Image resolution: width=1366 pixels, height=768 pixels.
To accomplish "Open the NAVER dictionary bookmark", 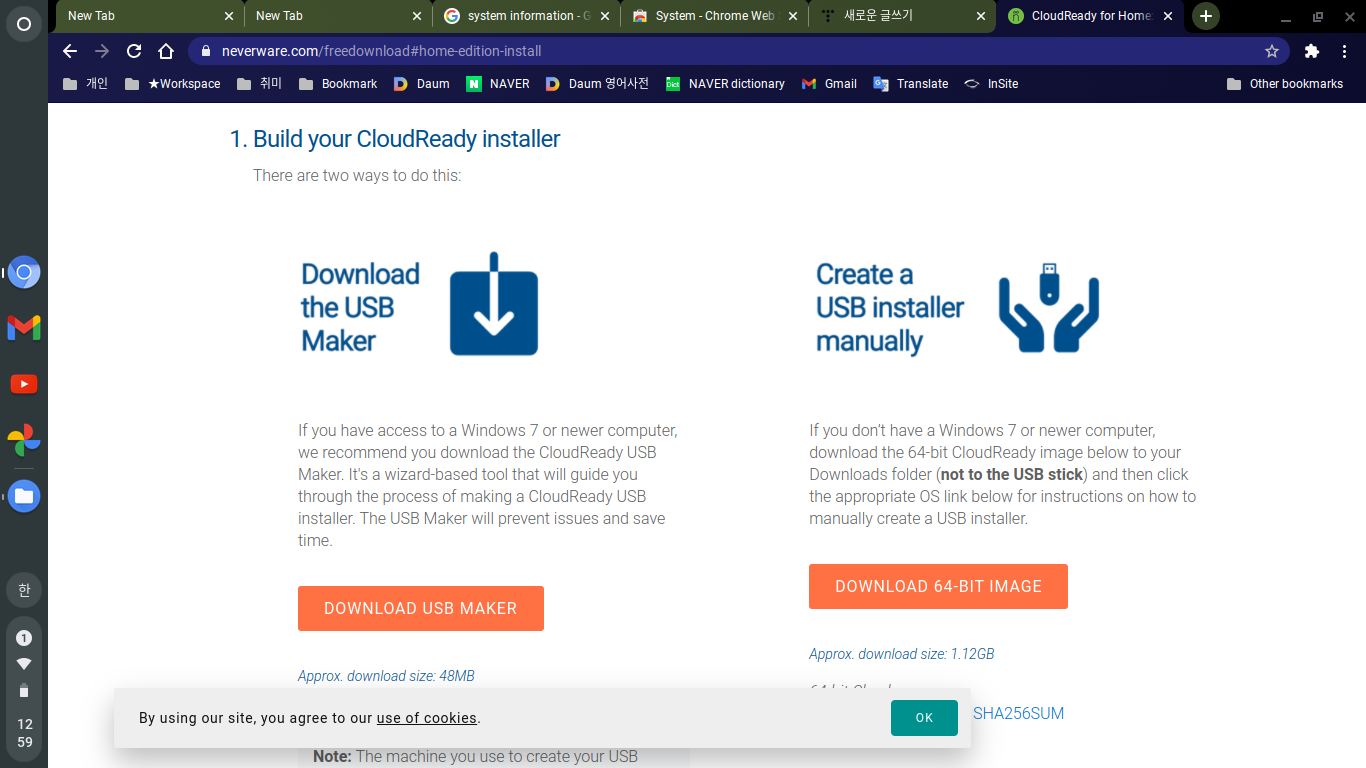I will coord(725,84).
